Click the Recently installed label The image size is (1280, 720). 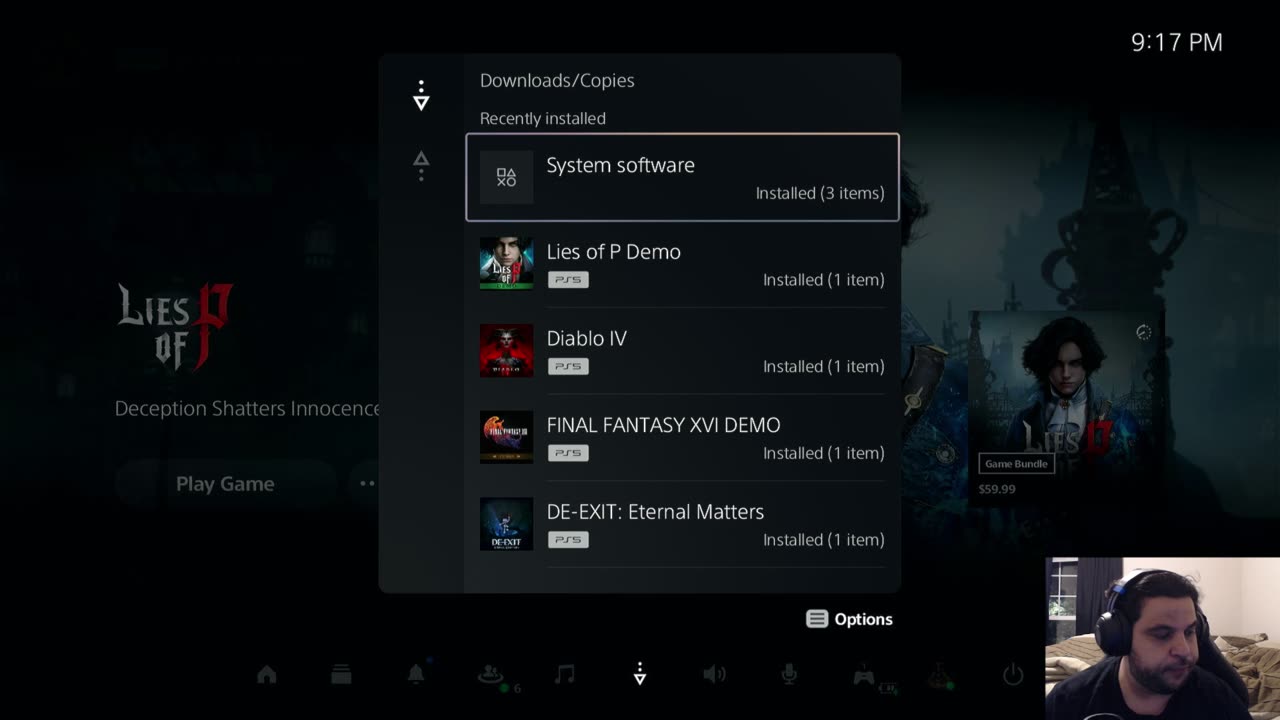pyautogui.click(x=543, y=118)
